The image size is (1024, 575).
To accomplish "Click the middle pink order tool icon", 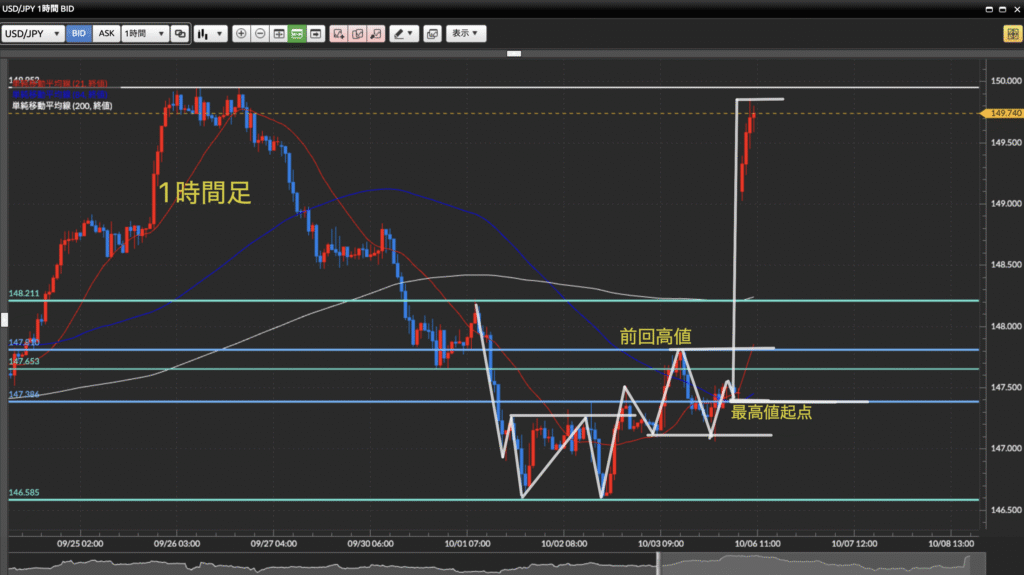I will point(357,33).
